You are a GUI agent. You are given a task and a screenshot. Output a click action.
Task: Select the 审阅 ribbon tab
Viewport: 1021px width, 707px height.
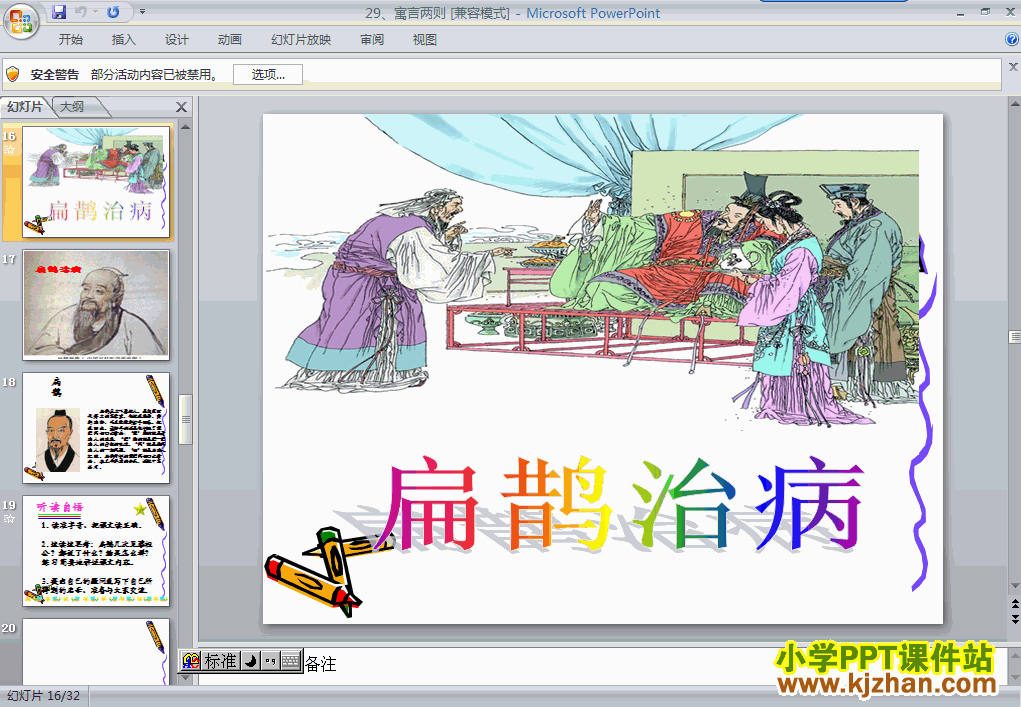tap(372, 40)
